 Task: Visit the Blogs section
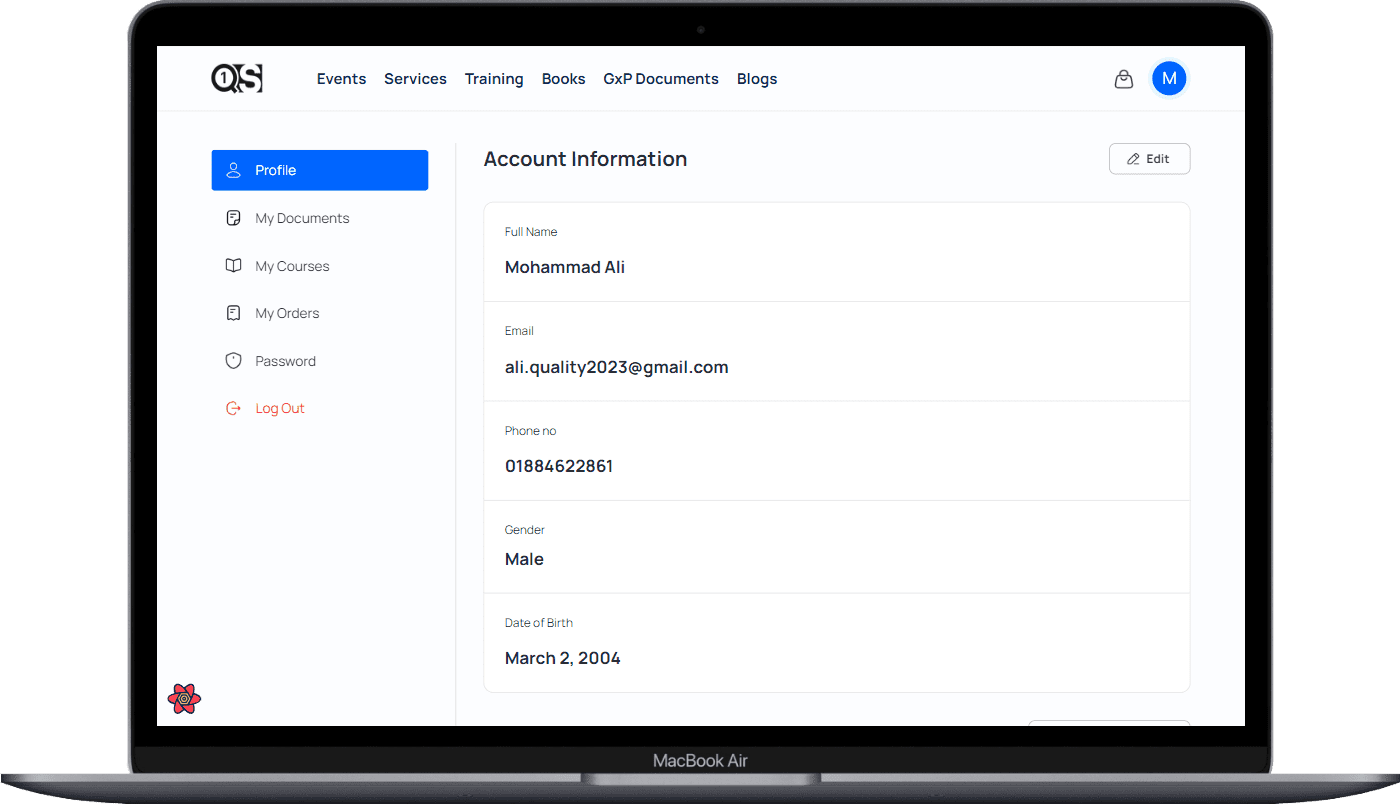point(757,79)
